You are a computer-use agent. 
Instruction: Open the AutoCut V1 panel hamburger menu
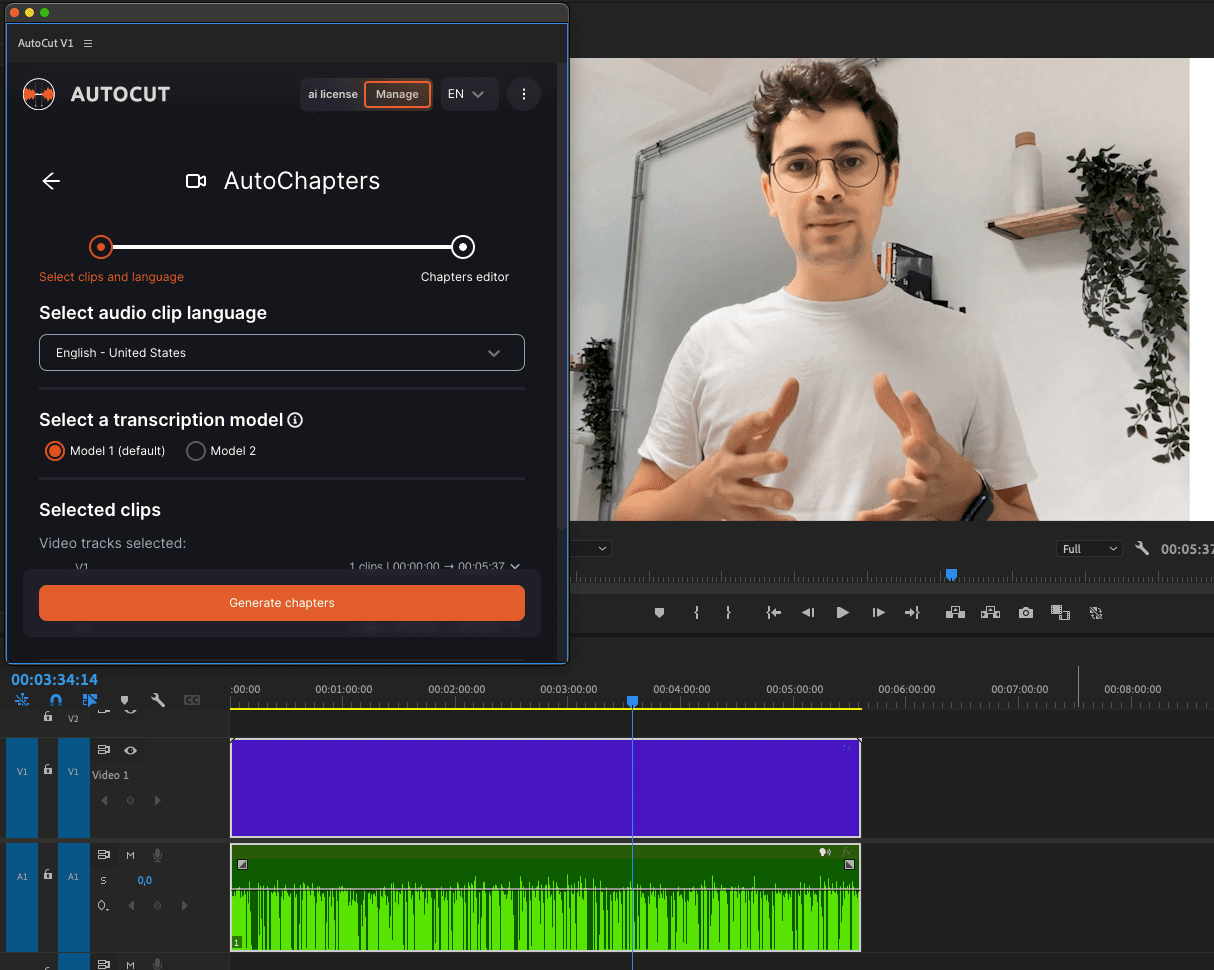pos(88,43)
